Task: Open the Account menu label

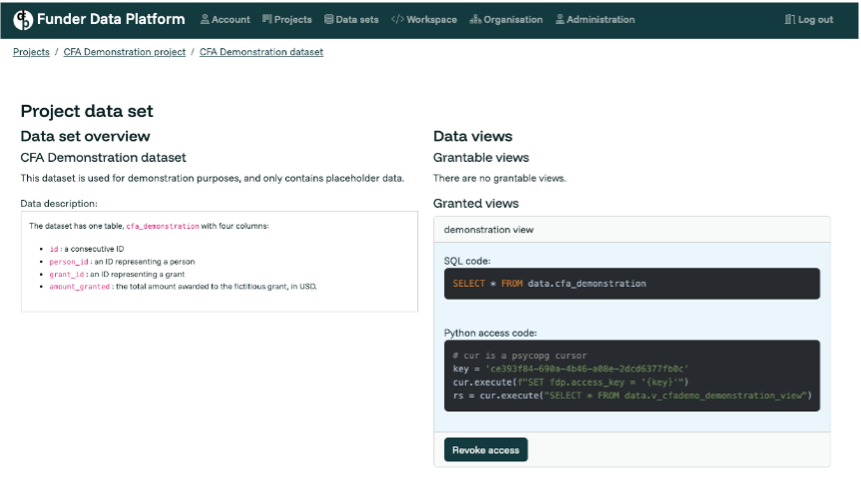Action: coord(231,20)
